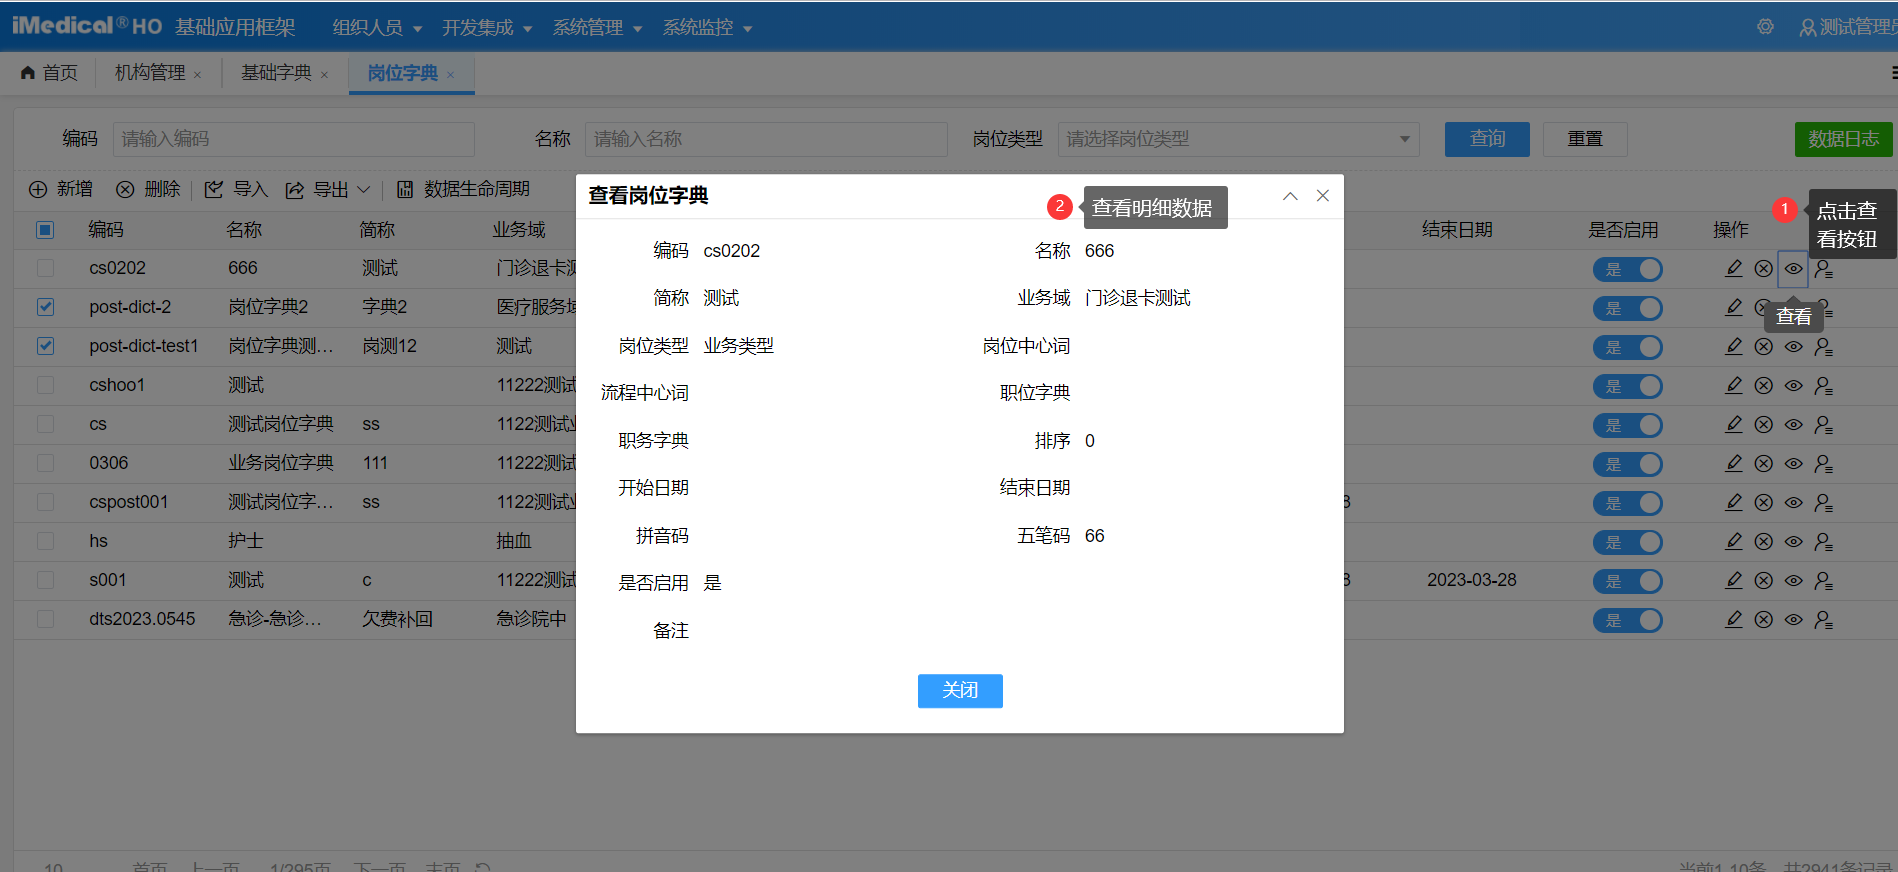Click the user icon for row cspost001
Viewport: 1898px width, 872px height.
pyautogui.click(x=1824, y=502)
